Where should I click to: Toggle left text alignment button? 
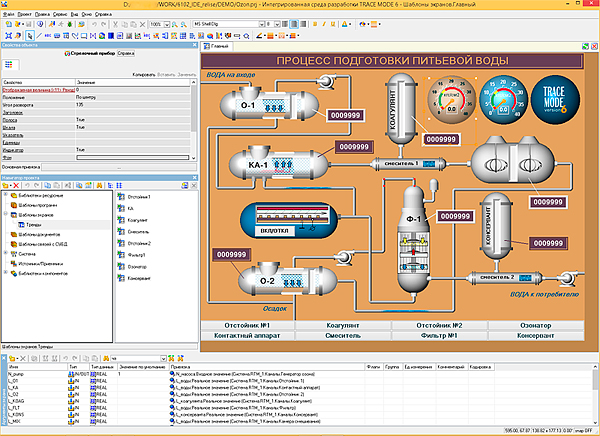point(285,24)
